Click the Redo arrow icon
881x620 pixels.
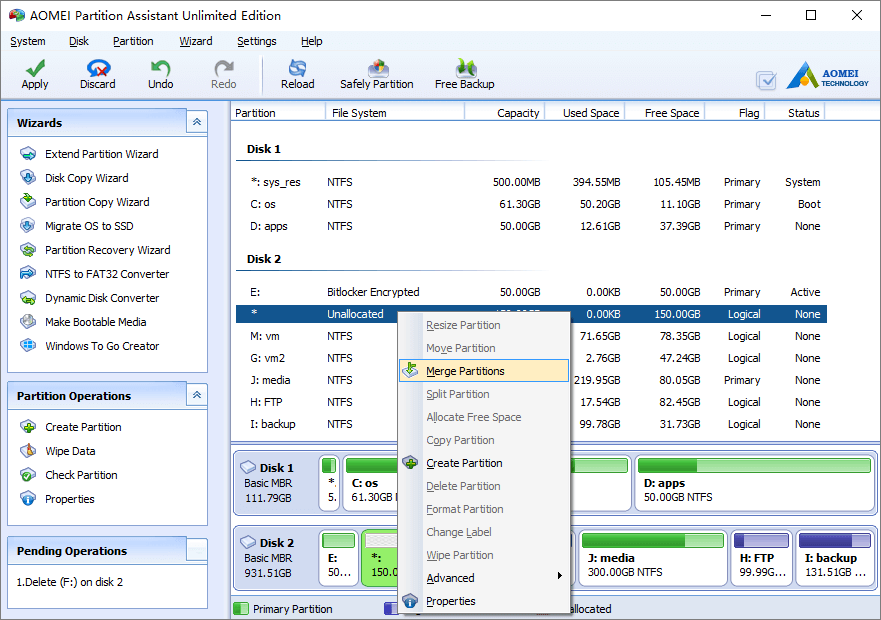click(x=224, y=68)
